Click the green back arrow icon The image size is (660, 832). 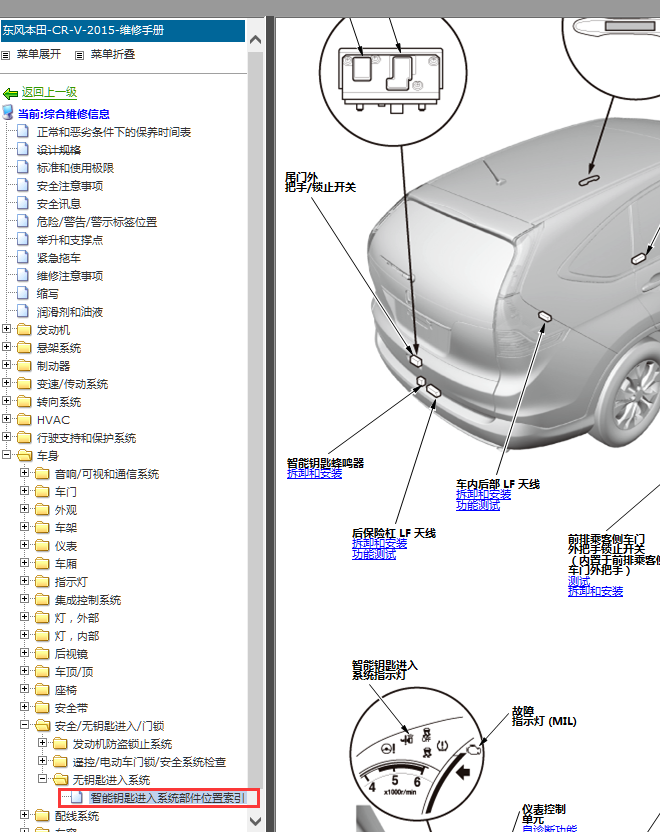[10, 94]
